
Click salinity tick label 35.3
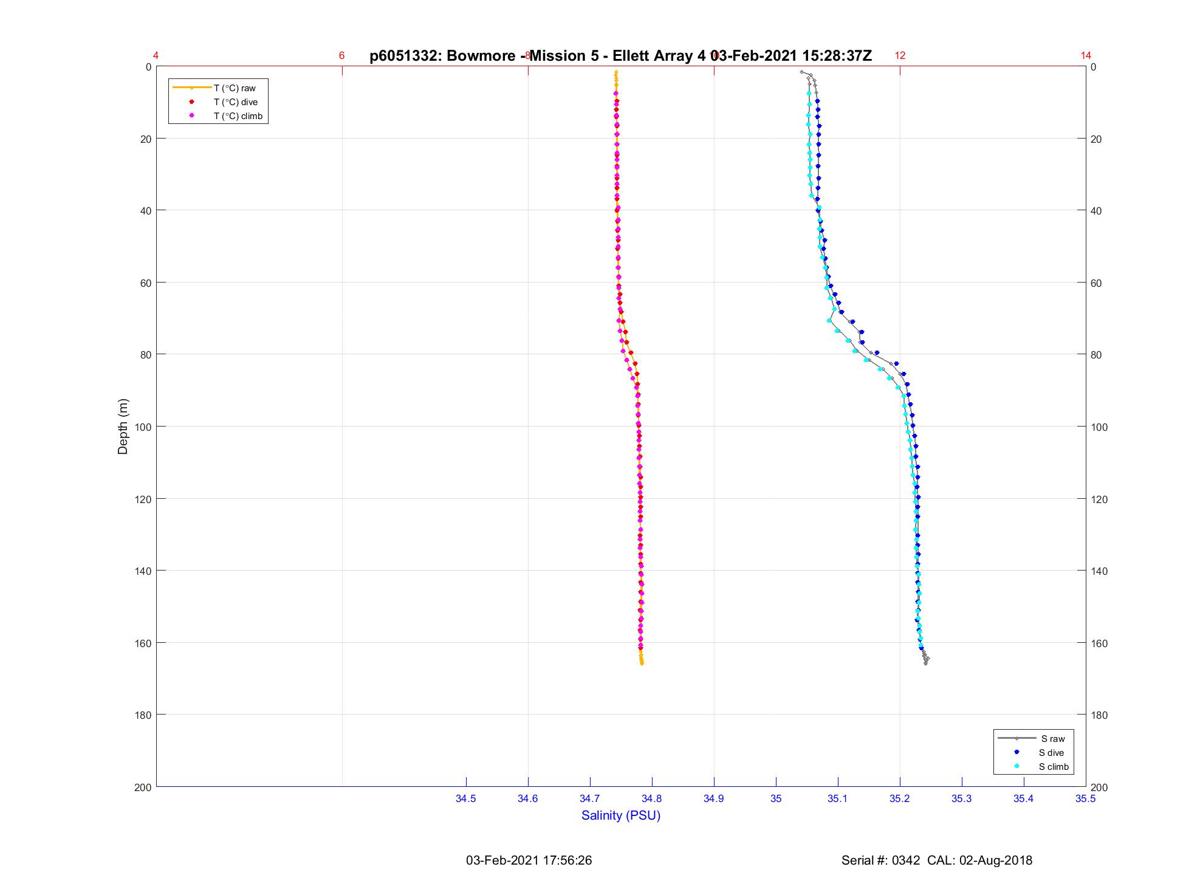pos(962,799)
